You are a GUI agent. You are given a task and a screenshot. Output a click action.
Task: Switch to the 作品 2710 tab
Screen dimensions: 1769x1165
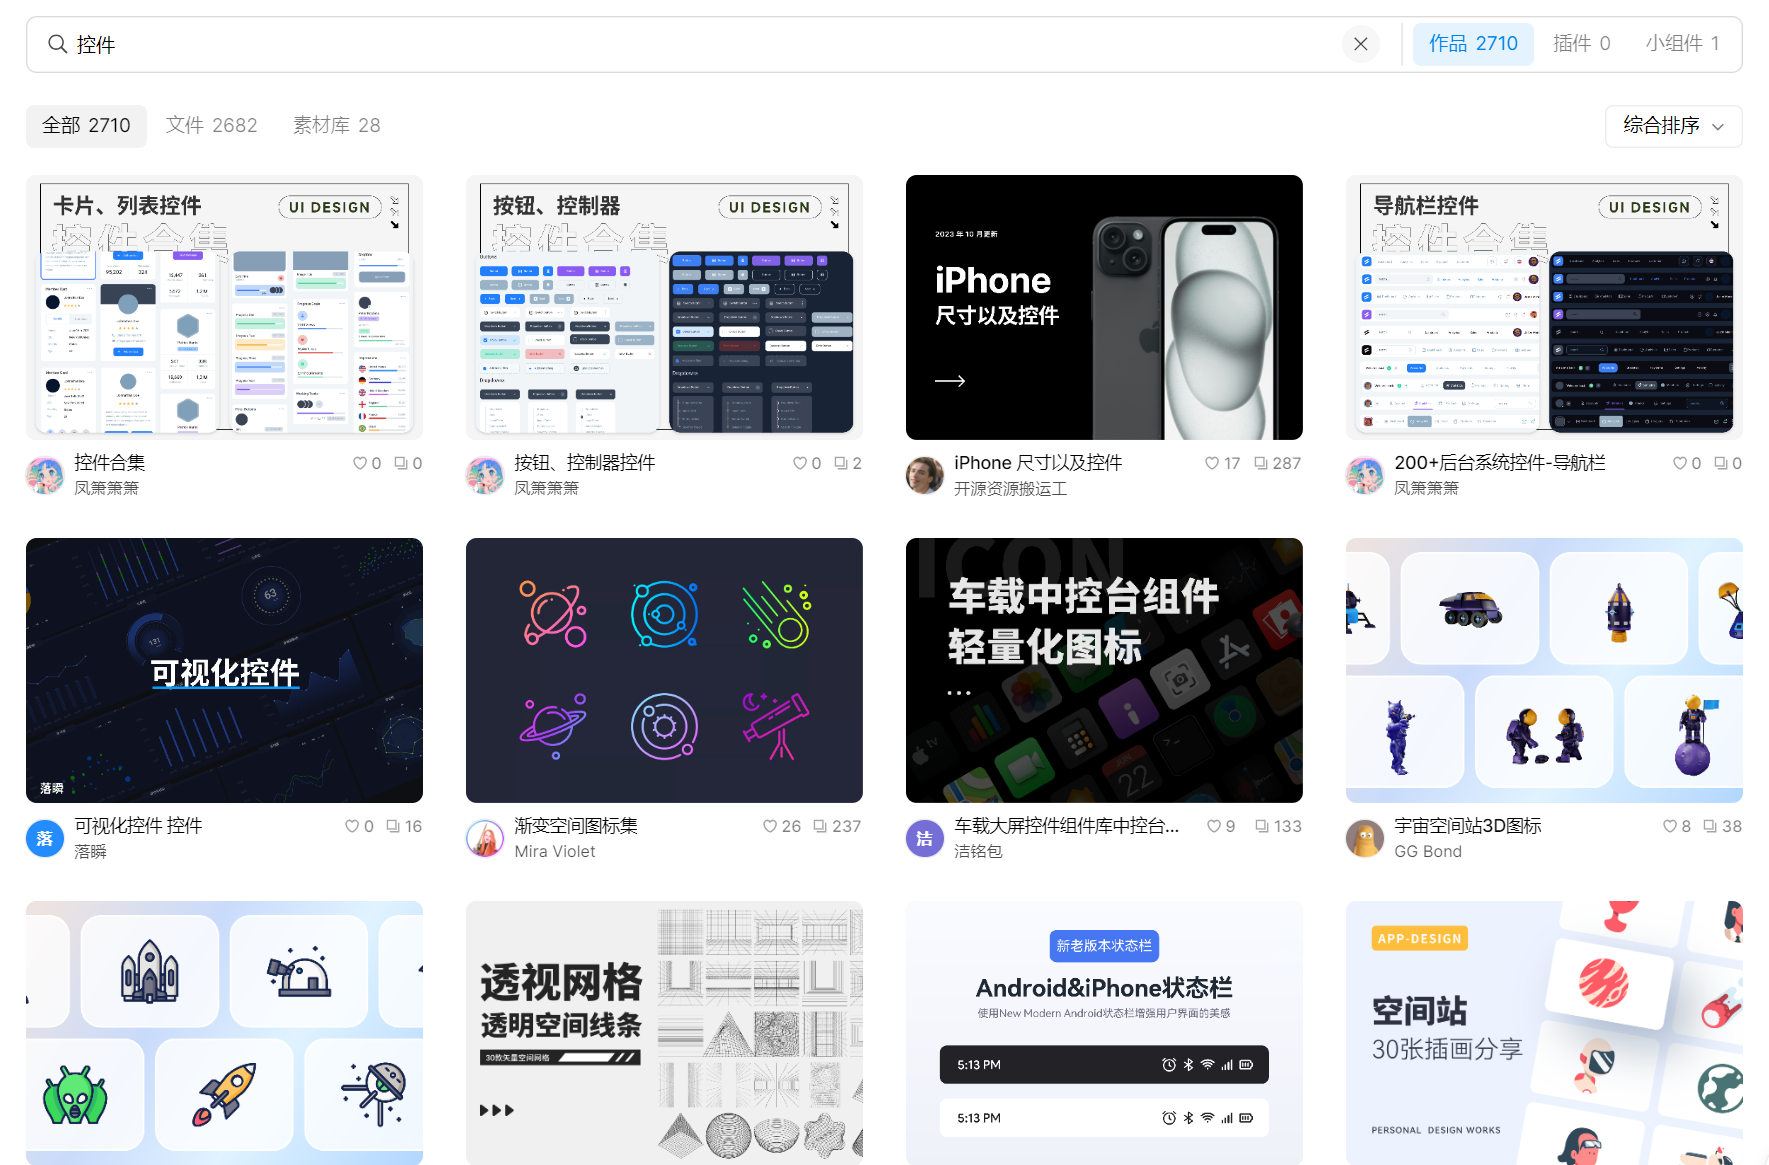point(1473,44)
